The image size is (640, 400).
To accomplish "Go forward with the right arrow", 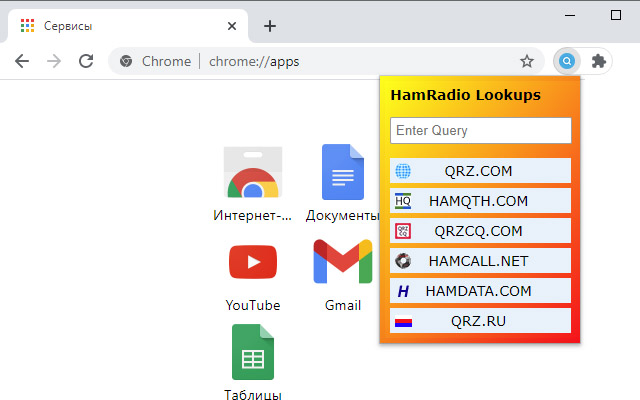I will (54, 61).
